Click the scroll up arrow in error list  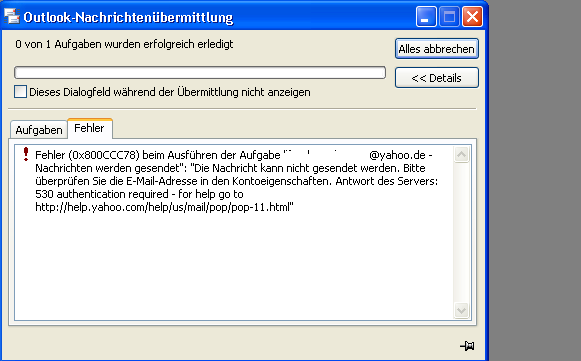461,155
